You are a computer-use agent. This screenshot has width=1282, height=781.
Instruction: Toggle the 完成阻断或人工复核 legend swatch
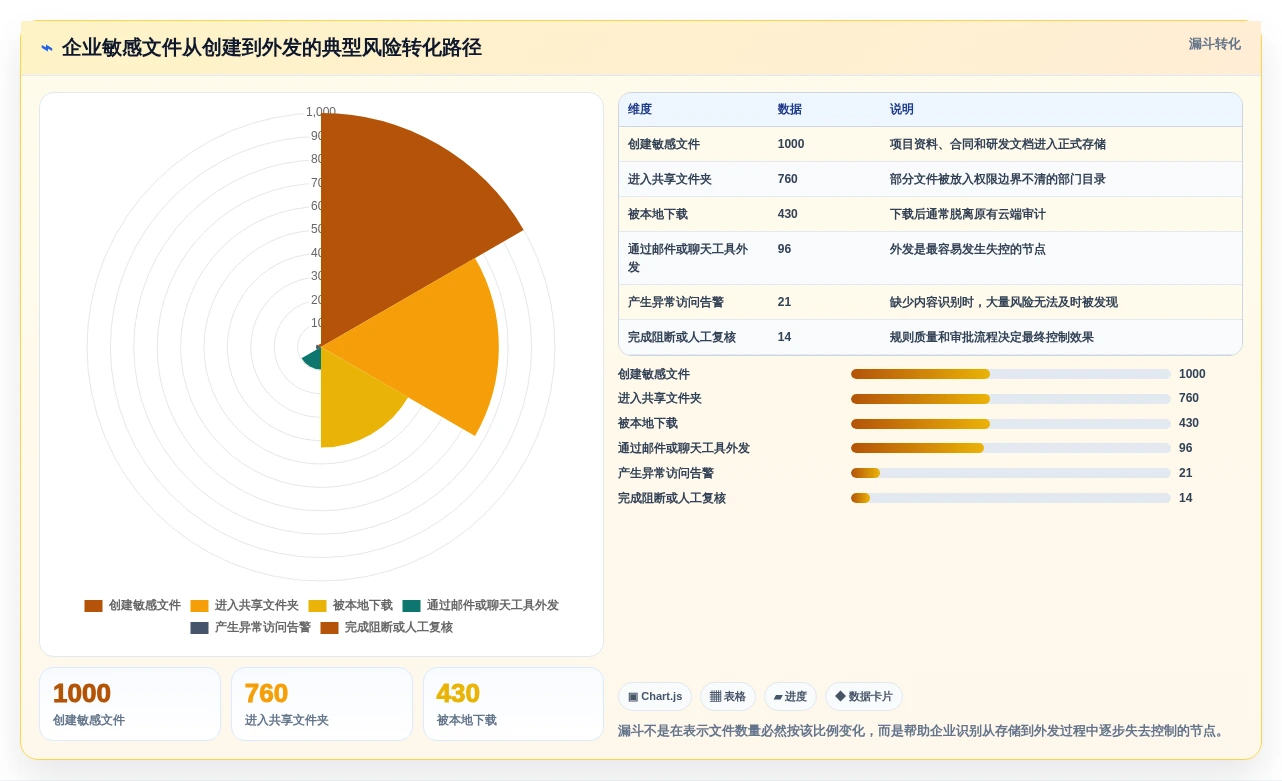click(329, 627)
